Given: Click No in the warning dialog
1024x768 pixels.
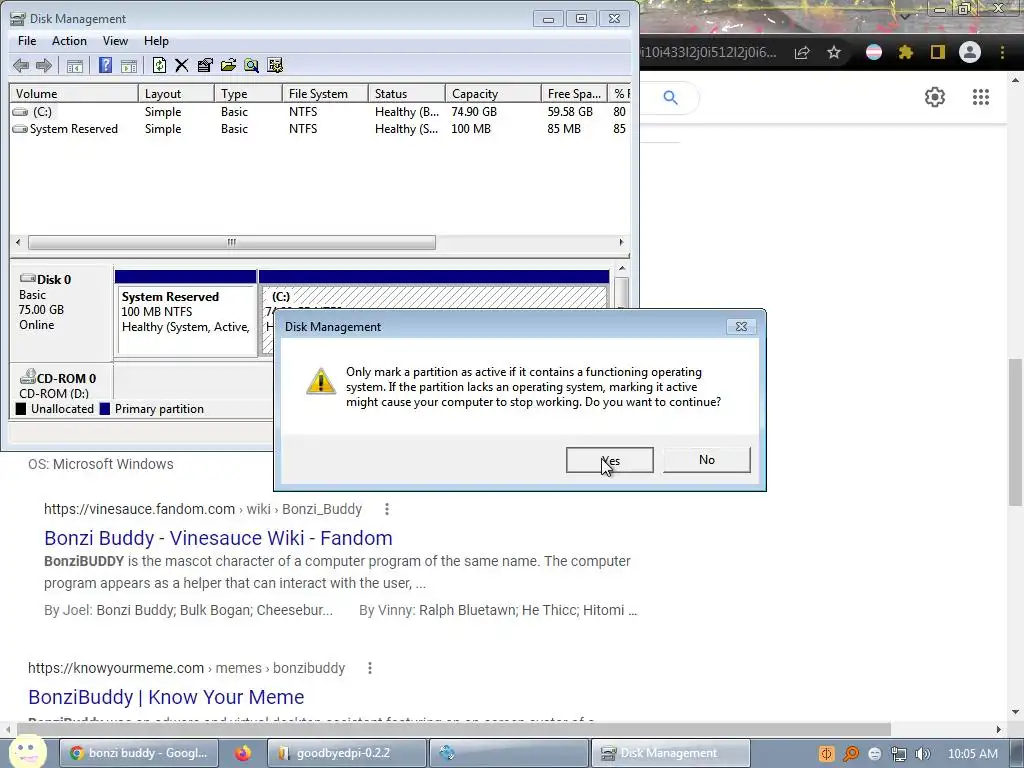Looking at the screenshot, I should (x=707, y=460).
